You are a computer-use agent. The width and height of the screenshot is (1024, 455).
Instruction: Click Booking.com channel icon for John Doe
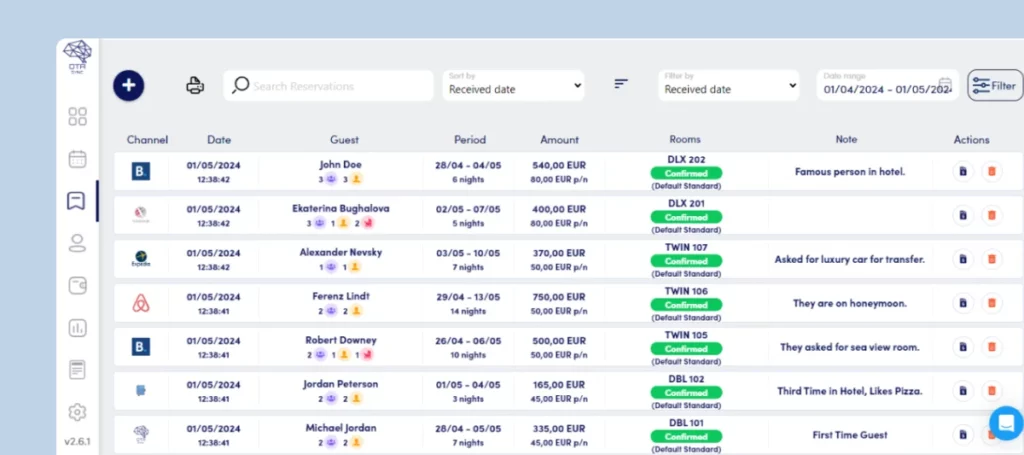point(141,172)
